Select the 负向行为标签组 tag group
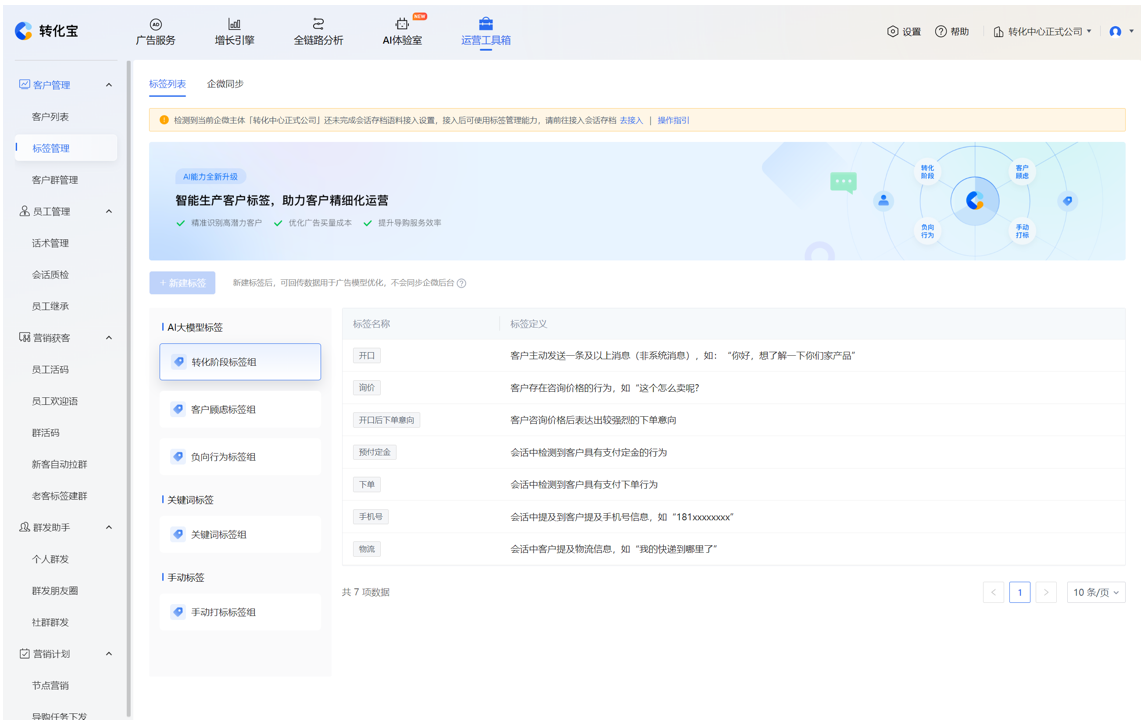The width and height of the screenshot is (1147, 725). pos(240,457)
